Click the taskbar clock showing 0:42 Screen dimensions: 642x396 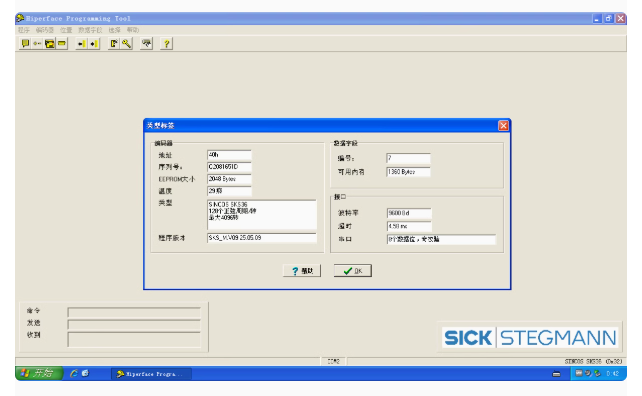(613, 373)
